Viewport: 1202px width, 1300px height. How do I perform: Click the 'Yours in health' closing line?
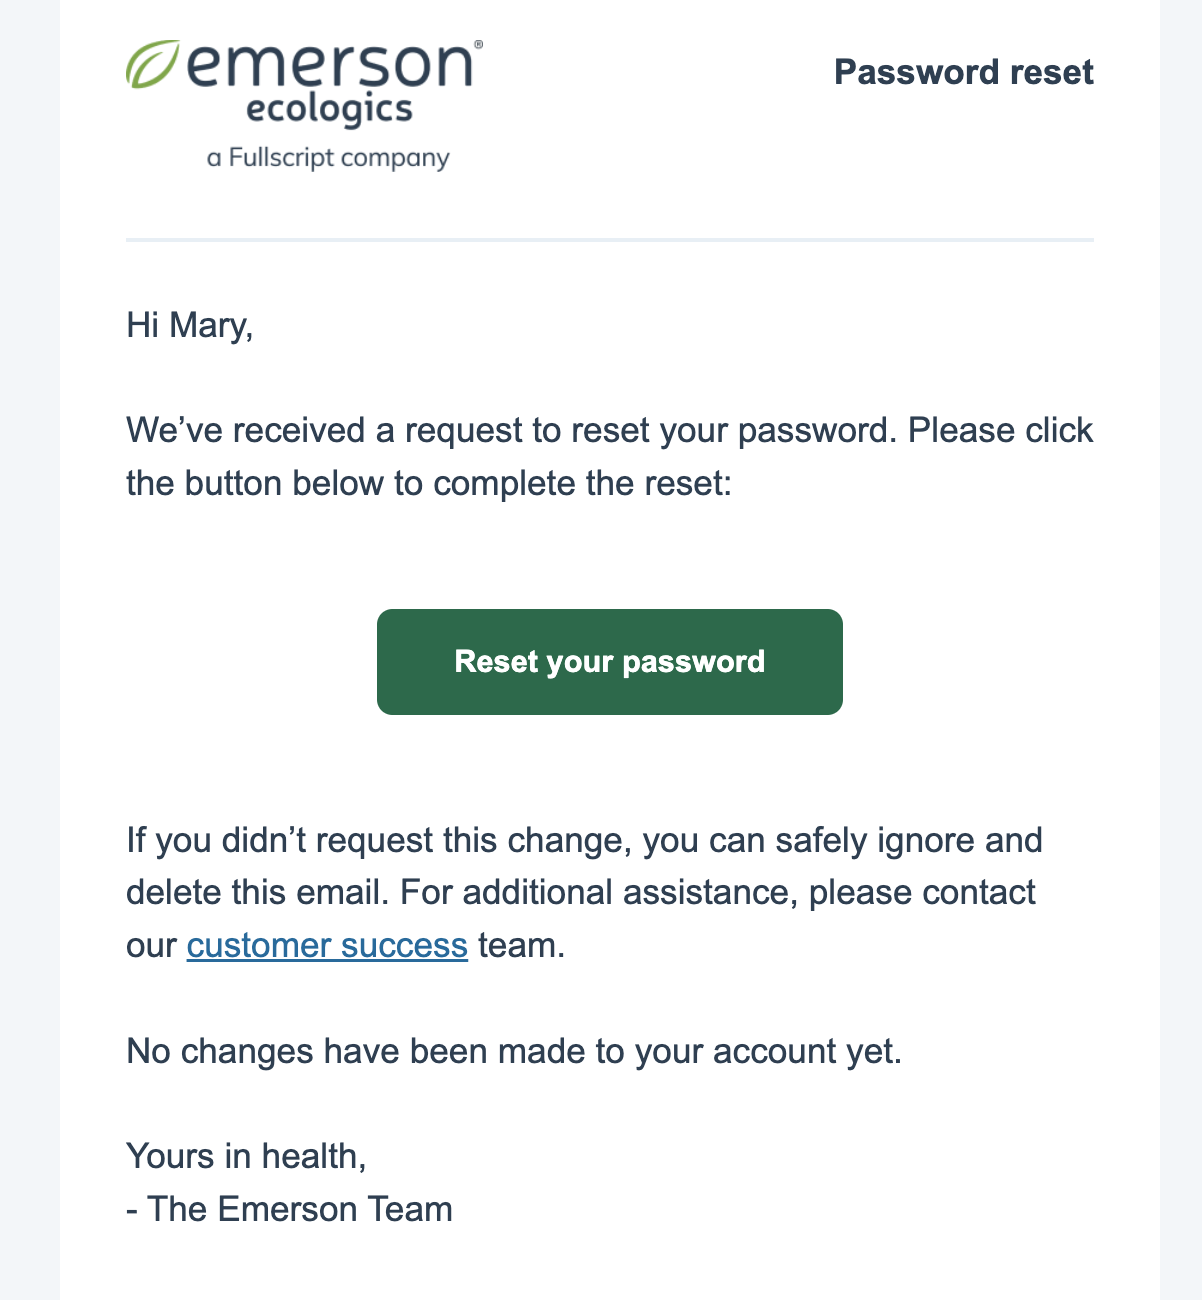tap(247, 1155)
